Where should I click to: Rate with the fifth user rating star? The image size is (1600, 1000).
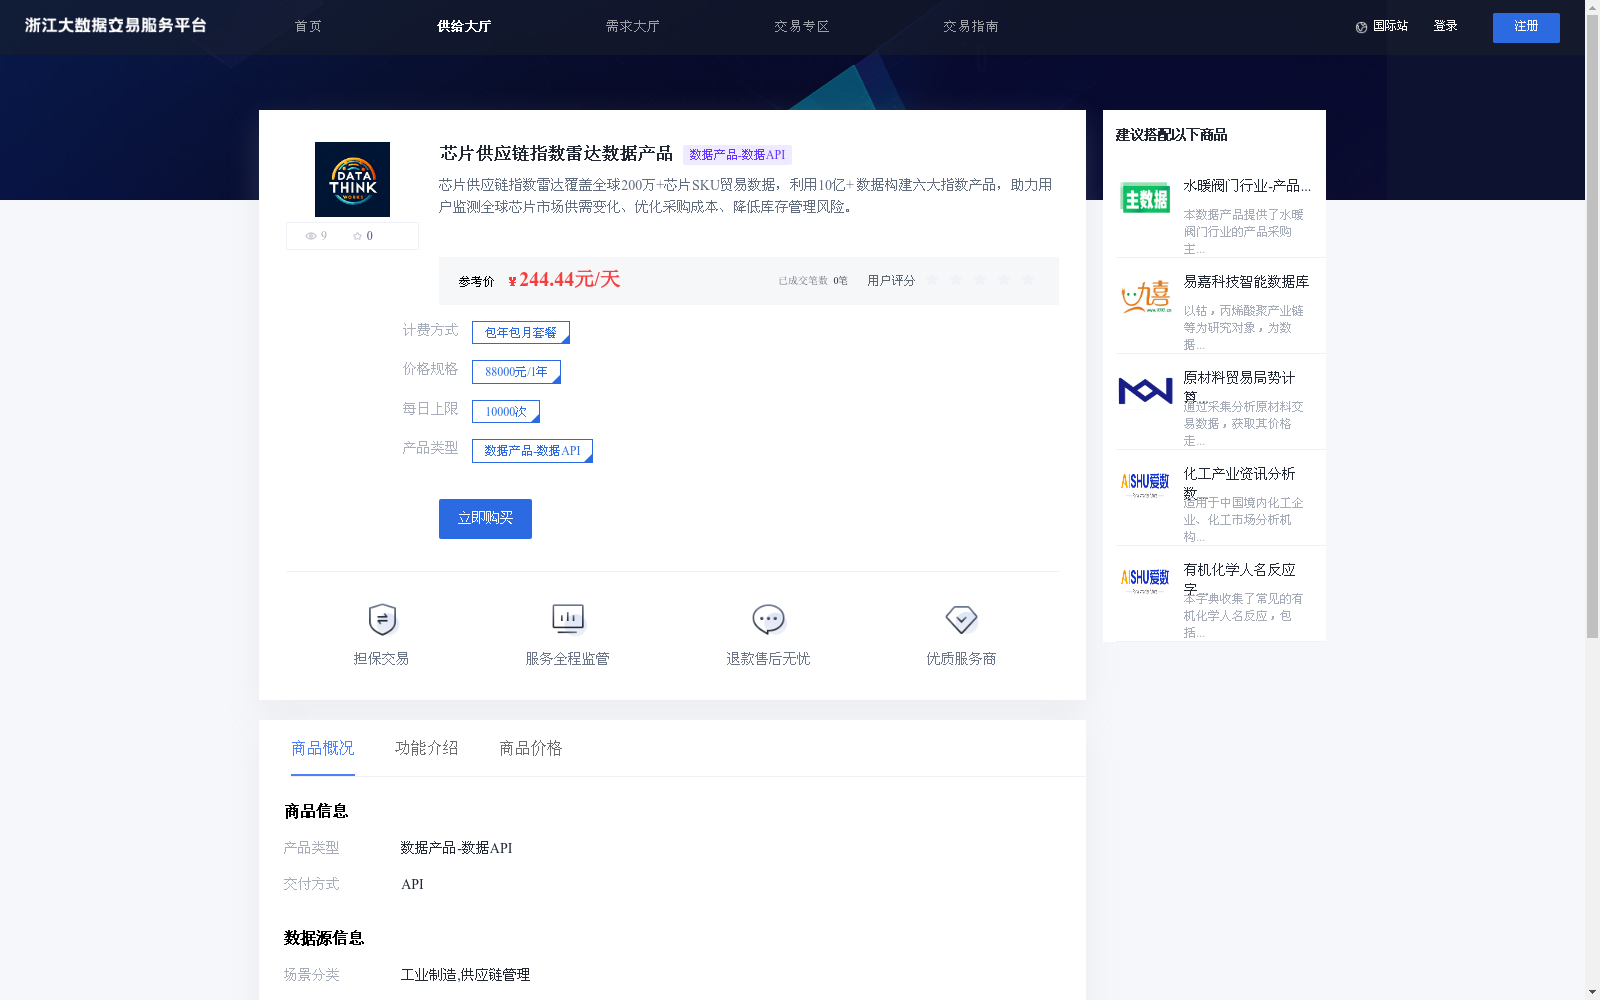1028,280
